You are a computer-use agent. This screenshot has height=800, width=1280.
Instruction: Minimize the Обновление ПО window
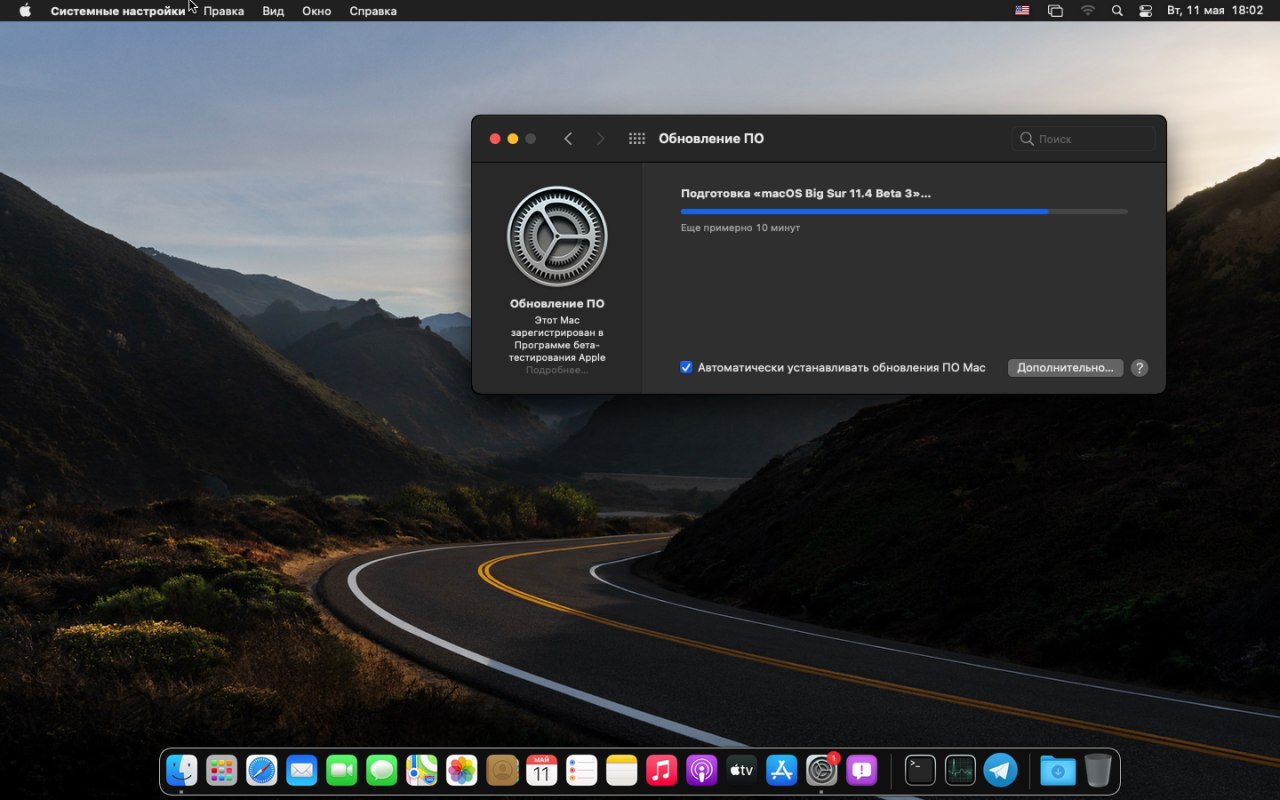click(512, 139)
